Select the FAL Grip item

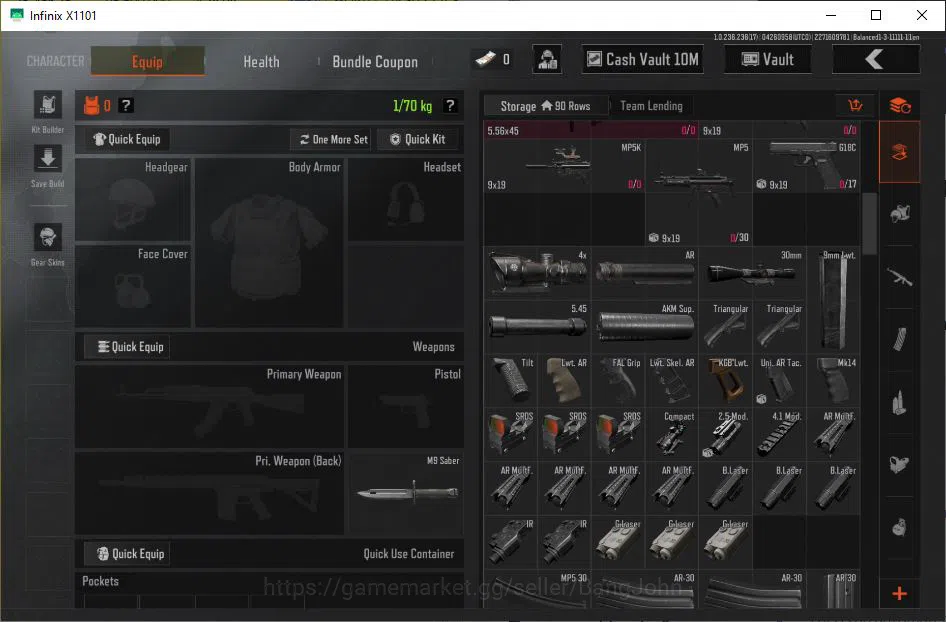[618, 380]
